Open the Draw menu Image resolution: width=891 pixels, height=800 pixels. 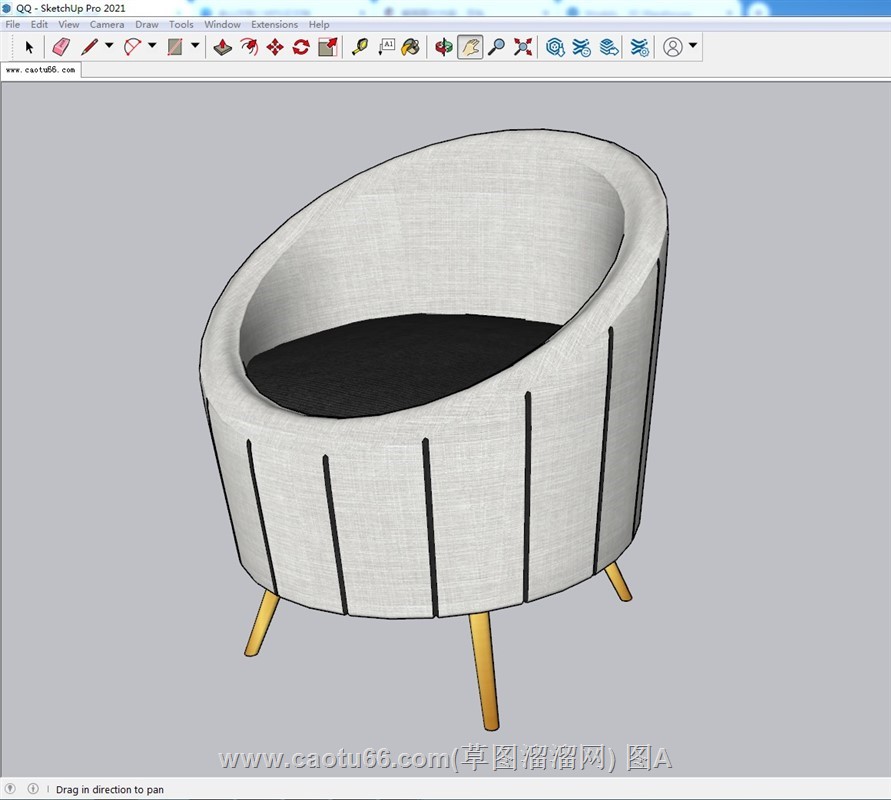pos(147,24)
